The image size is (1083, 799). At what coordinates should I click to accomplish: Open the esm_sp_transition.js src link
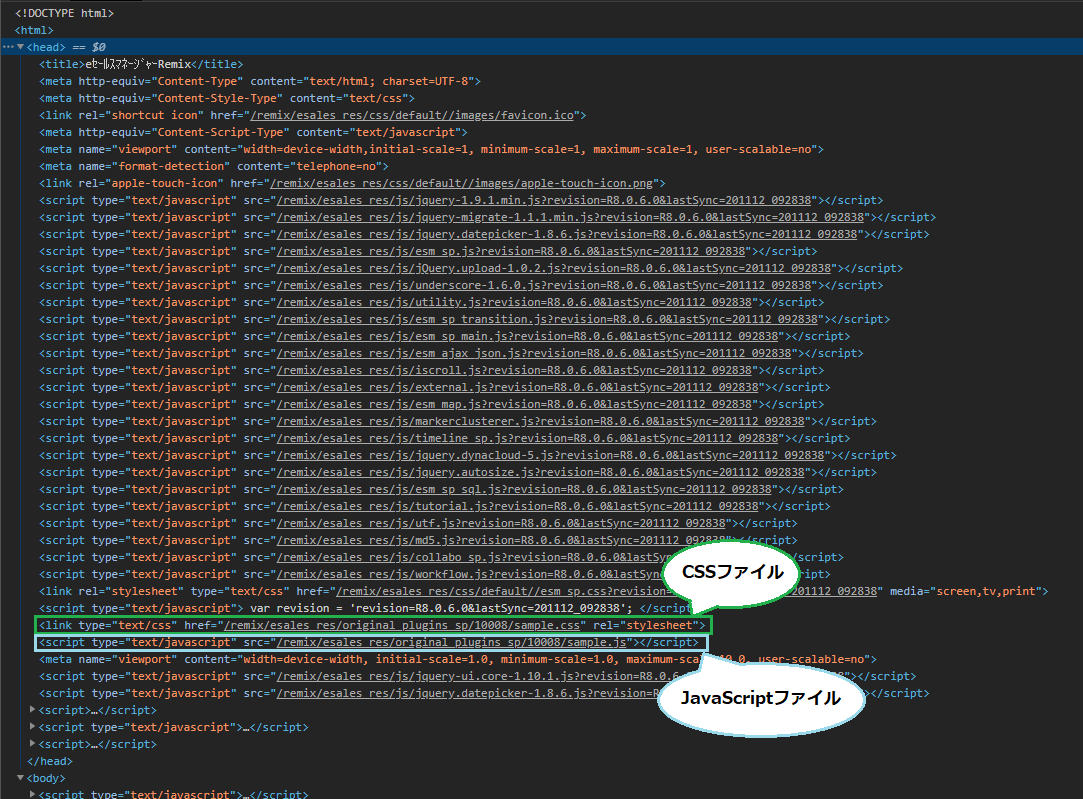pos(547,319)
